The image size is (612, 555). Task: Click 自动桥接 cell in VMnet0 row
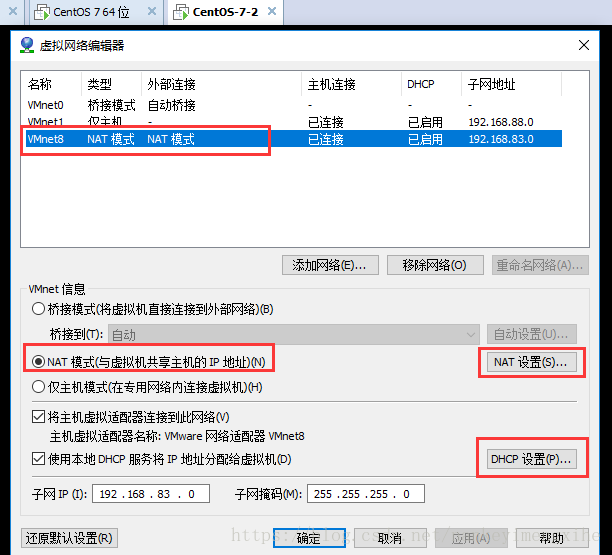click(171, 105)
